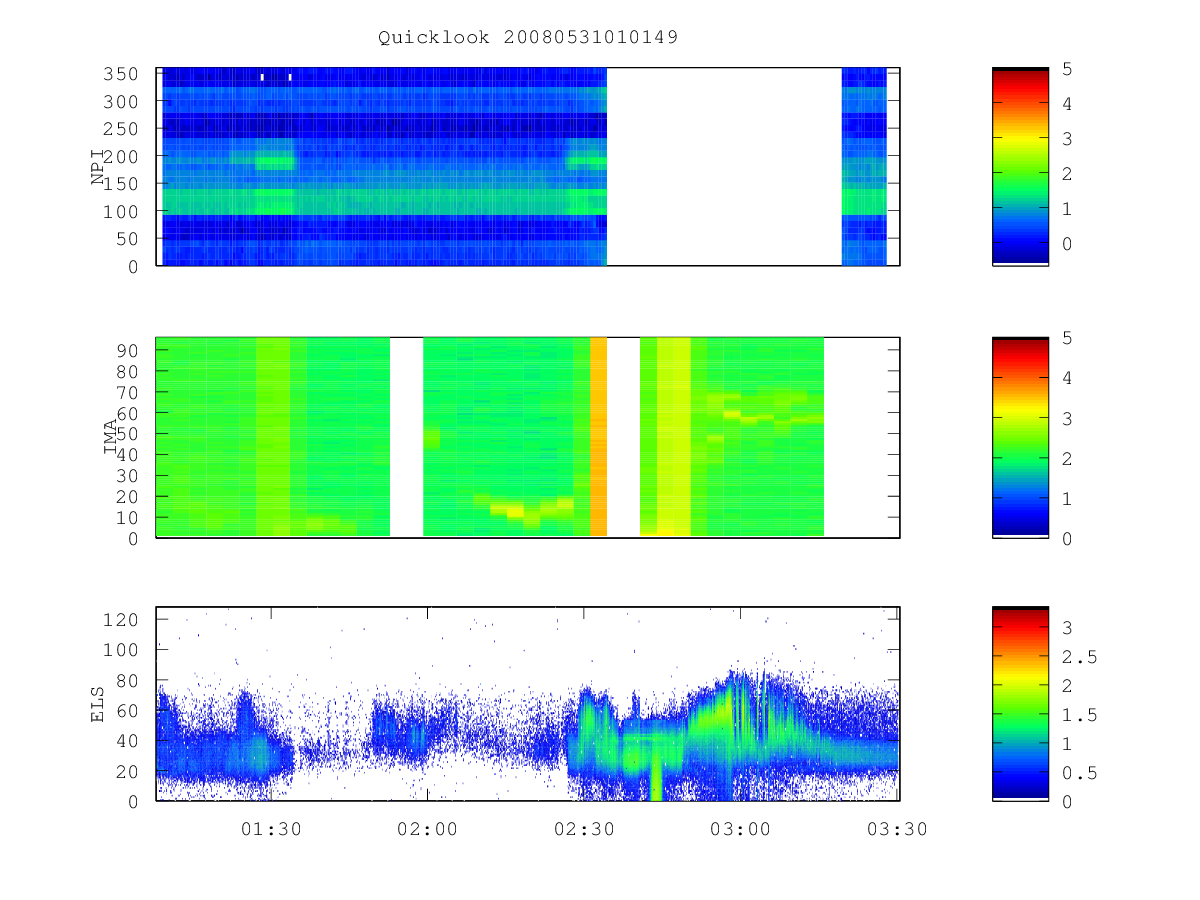Click the NPI y-axis label
Screen dimensions: 1200x900
(x=99, y=167)
